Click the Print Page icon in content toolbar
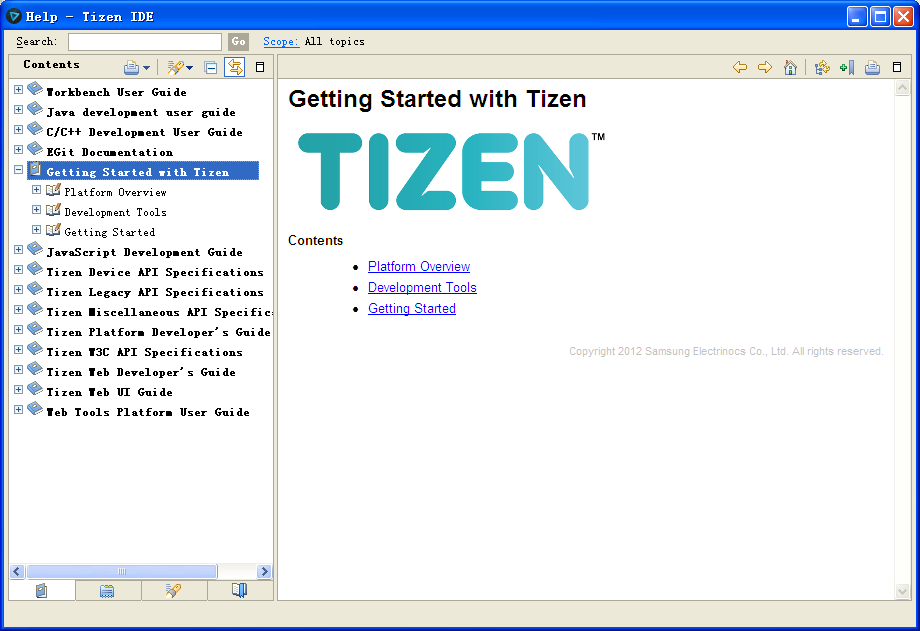This screenshot has width=920, height=631. pos(872,68)
